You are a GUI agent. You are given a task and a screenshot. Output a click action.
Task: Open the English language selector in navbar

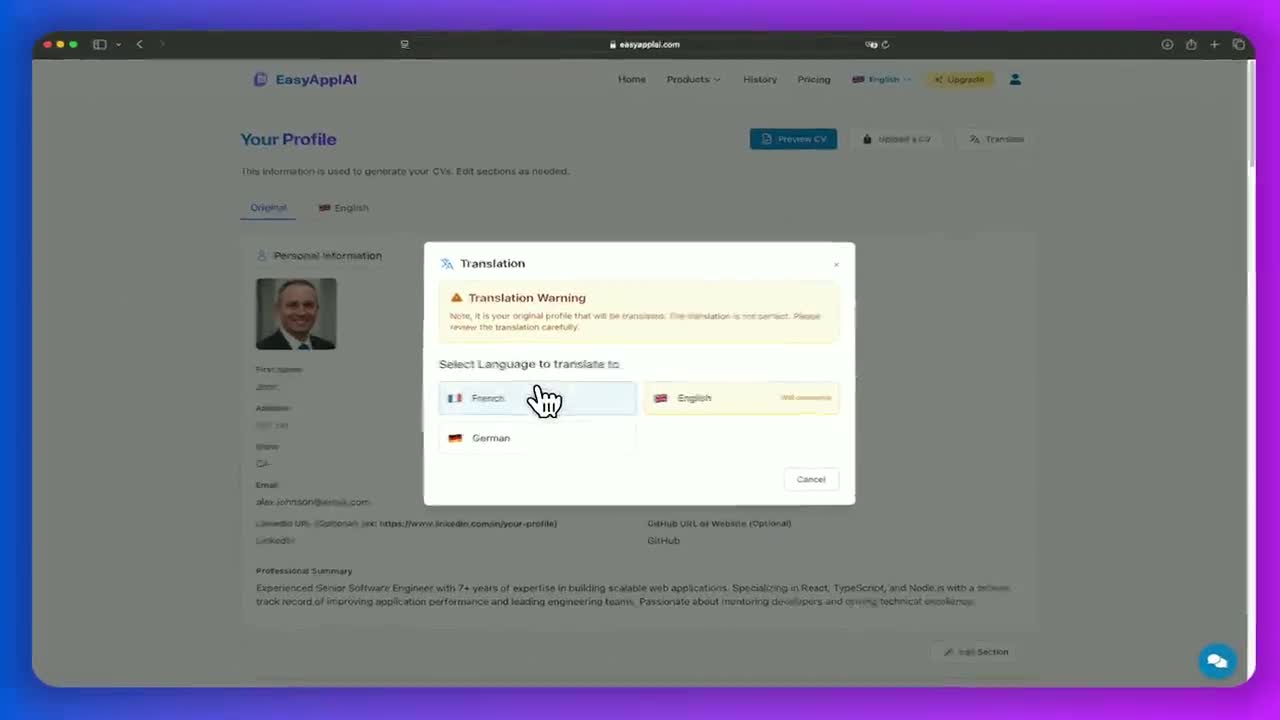click(x=881, y=79)
